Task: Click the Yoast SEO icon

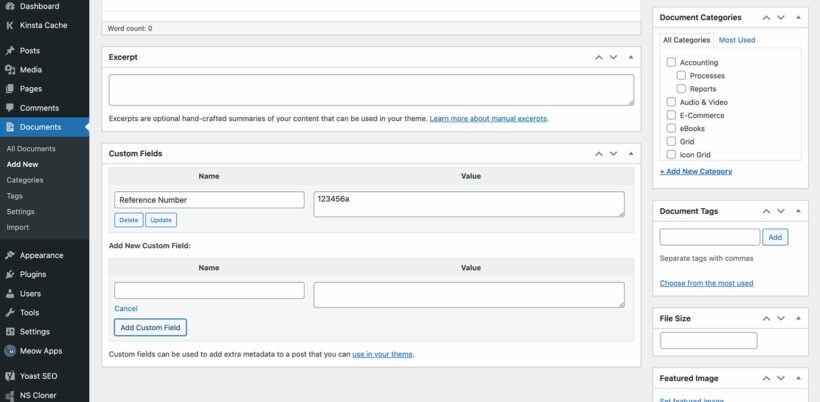Action: 9,376
